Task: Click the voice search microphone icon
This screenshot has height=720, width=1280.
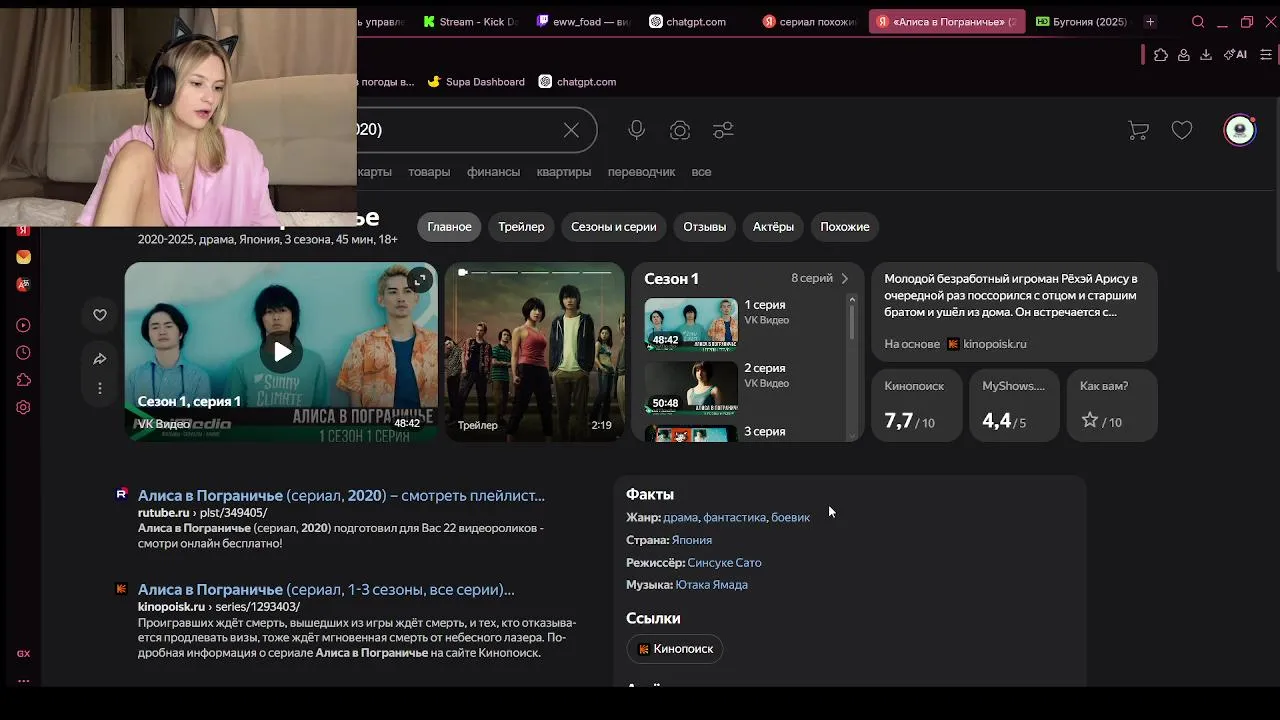Action: pyautogui.click(x=636, y=130)
